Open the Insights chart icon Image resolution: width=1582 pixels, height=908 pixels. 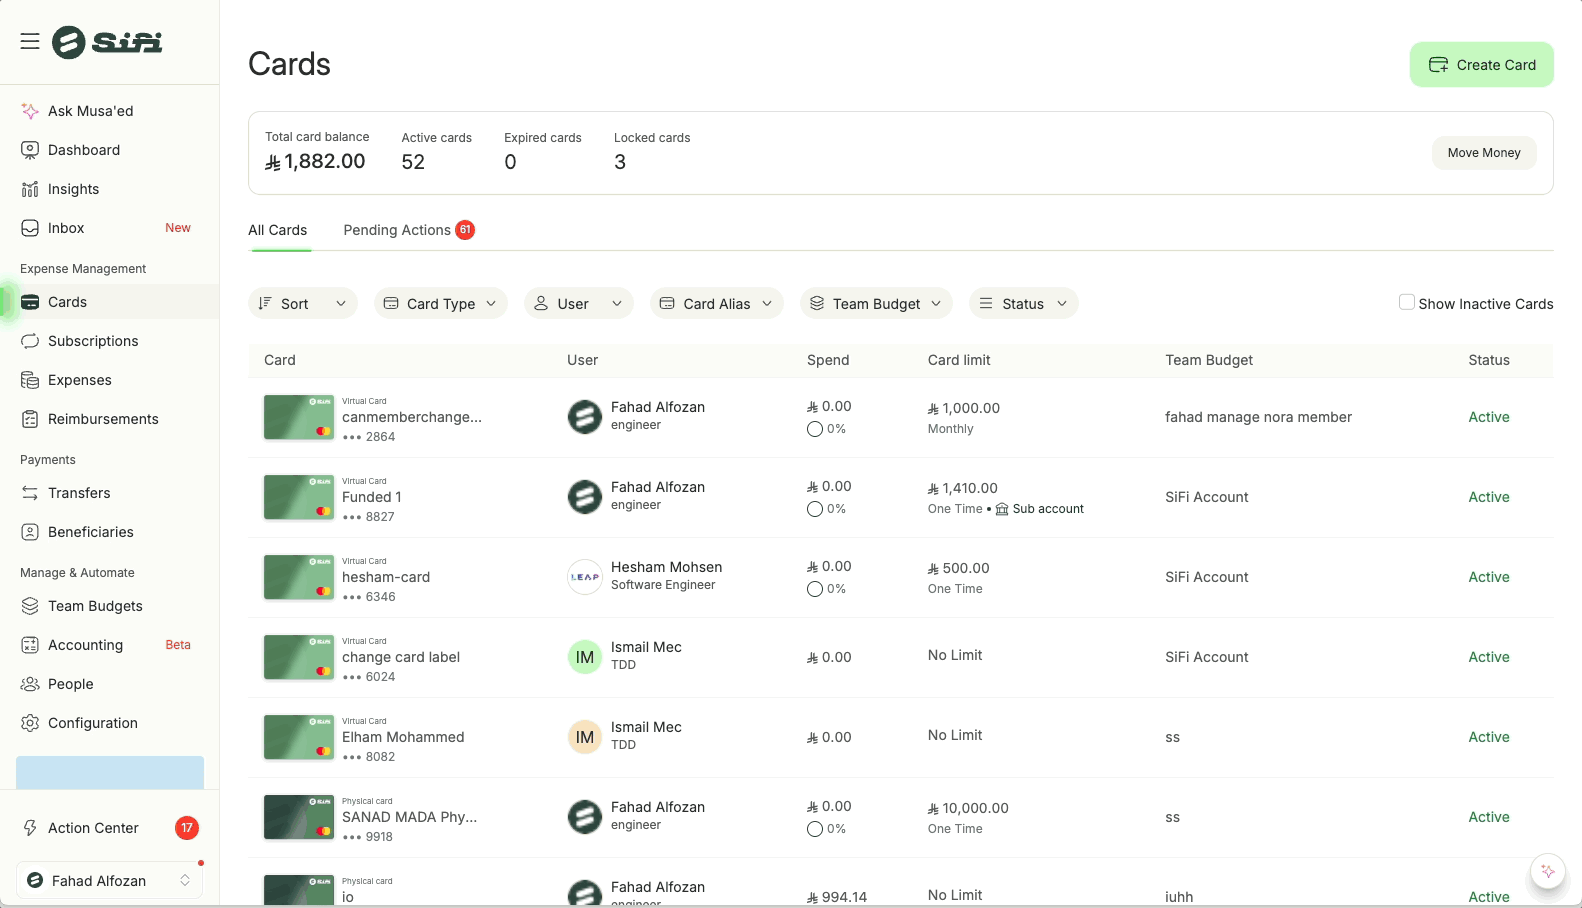[30, 189]
